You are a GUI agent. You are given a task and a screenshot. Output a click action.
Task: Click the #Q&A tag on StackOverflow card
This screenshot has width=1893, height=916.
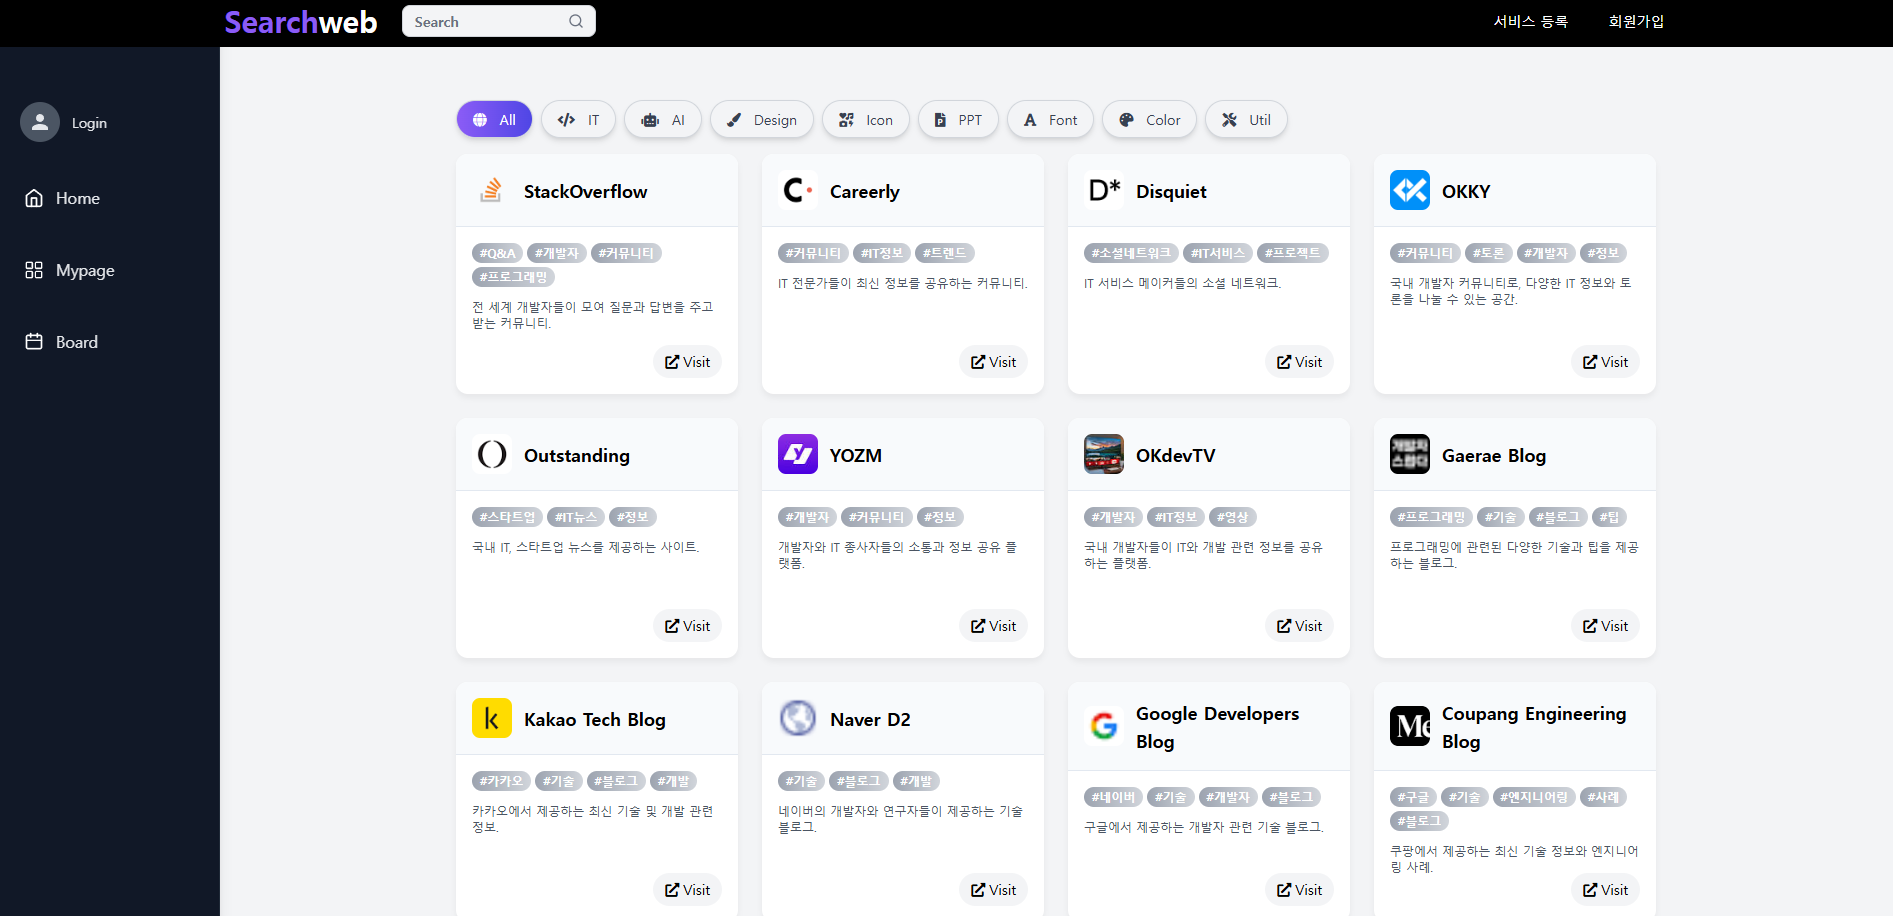[x=497, y=253]
